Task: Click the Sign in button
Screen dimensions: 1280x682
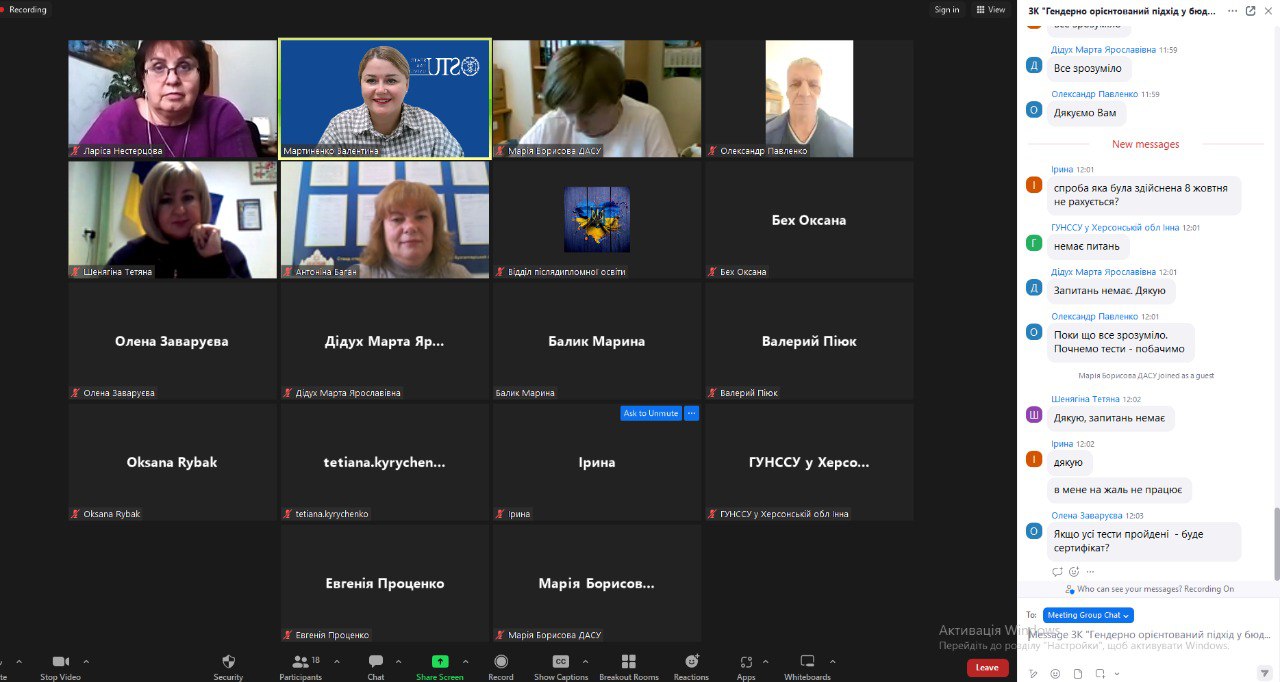Action: (946, 10)
